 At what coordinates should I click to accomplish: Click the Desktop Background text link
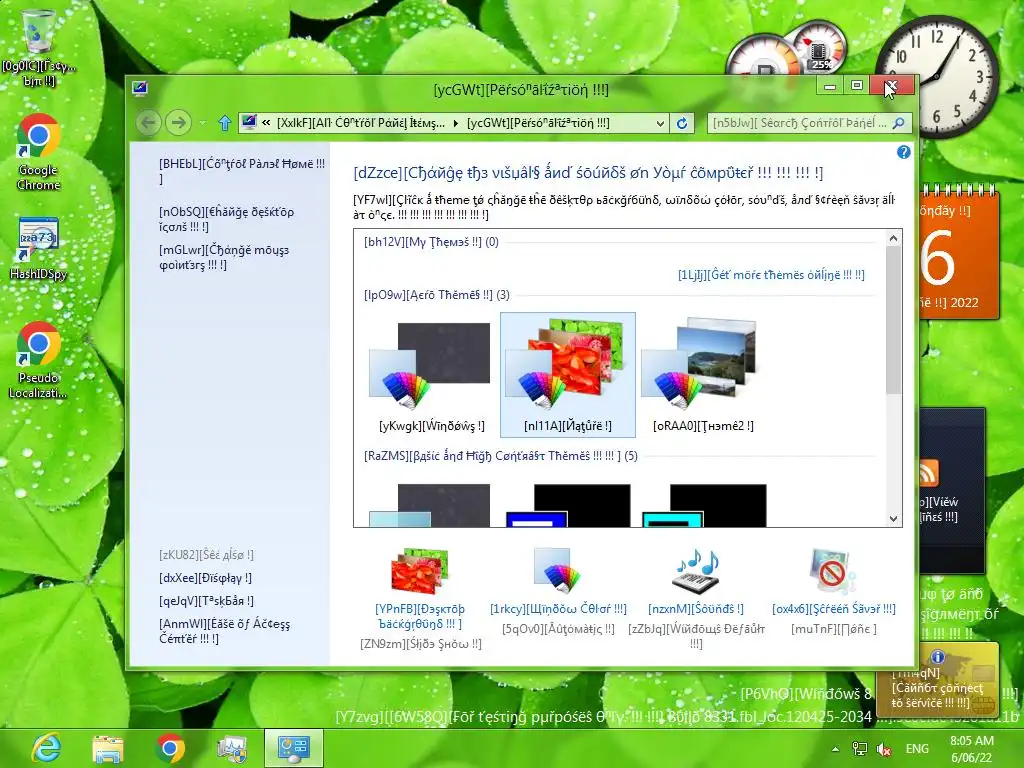click(x=420, y=616)
